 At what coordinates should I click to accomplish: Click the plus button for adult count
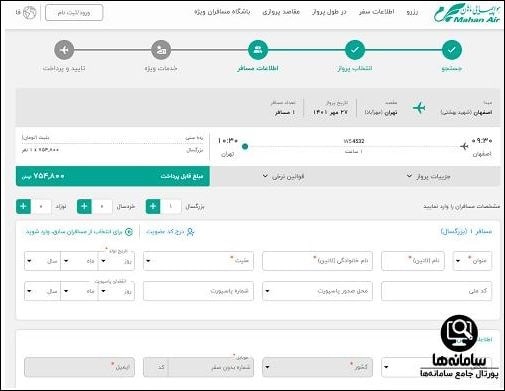click(x=153, y=206)
